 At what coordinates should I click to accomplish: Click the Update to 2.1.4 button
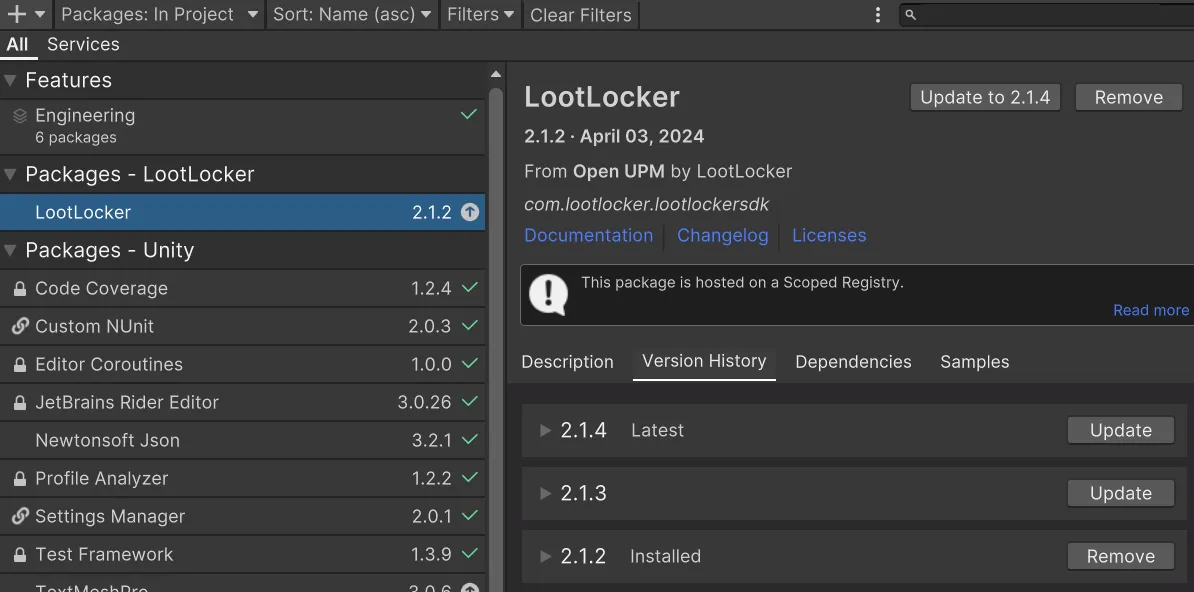click(x=985, y=98)
